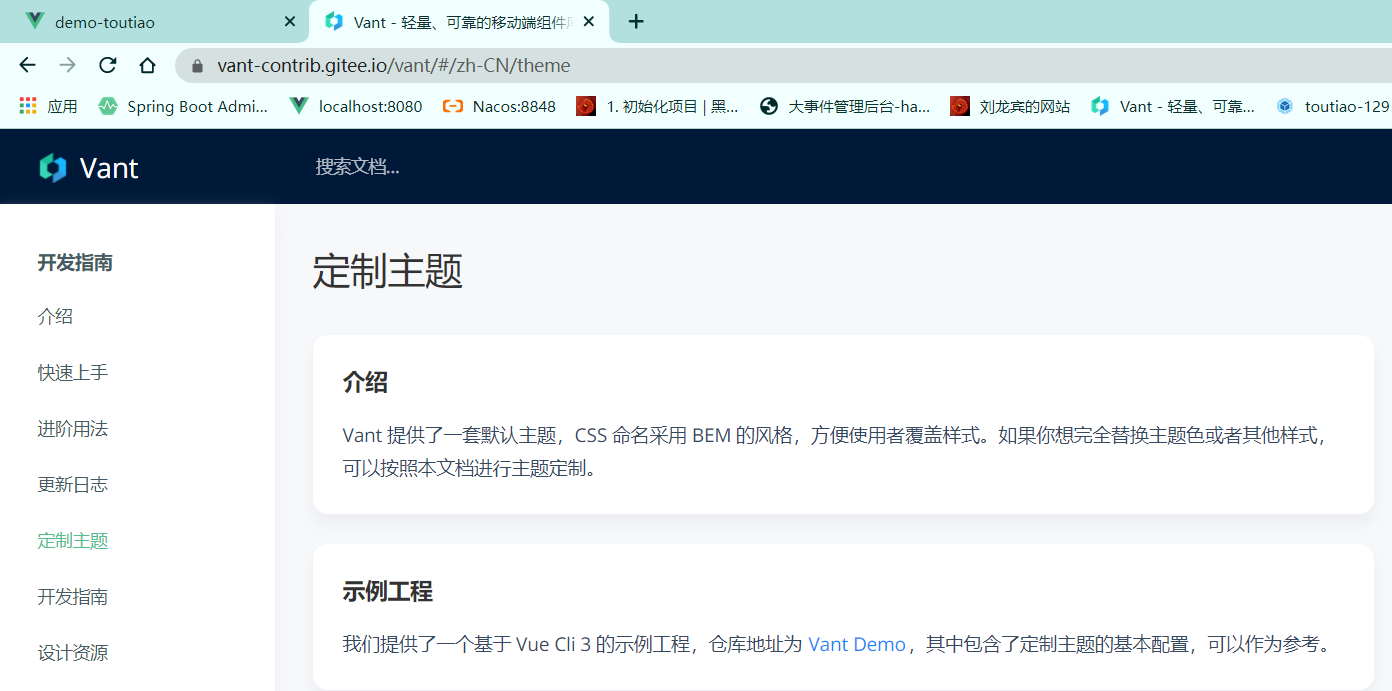Click the 示例工程 section heading
Screen dimensions: 1392x691
click(387, 591)
